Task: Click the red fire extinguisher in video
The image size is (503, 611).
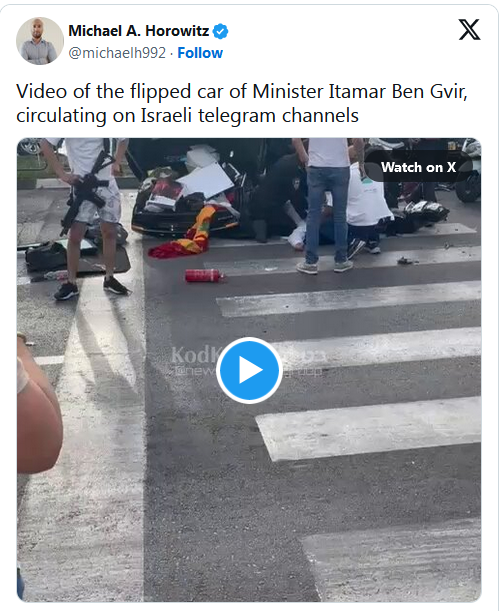Action: coord(205,275)
